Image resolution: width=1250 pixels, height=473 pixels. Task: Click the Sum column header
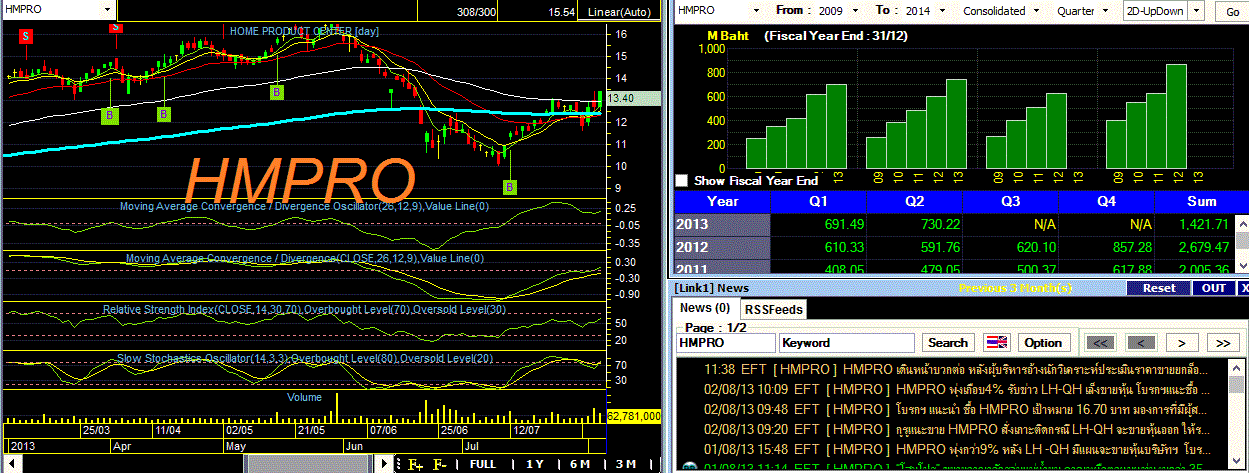coord(1201,200)
